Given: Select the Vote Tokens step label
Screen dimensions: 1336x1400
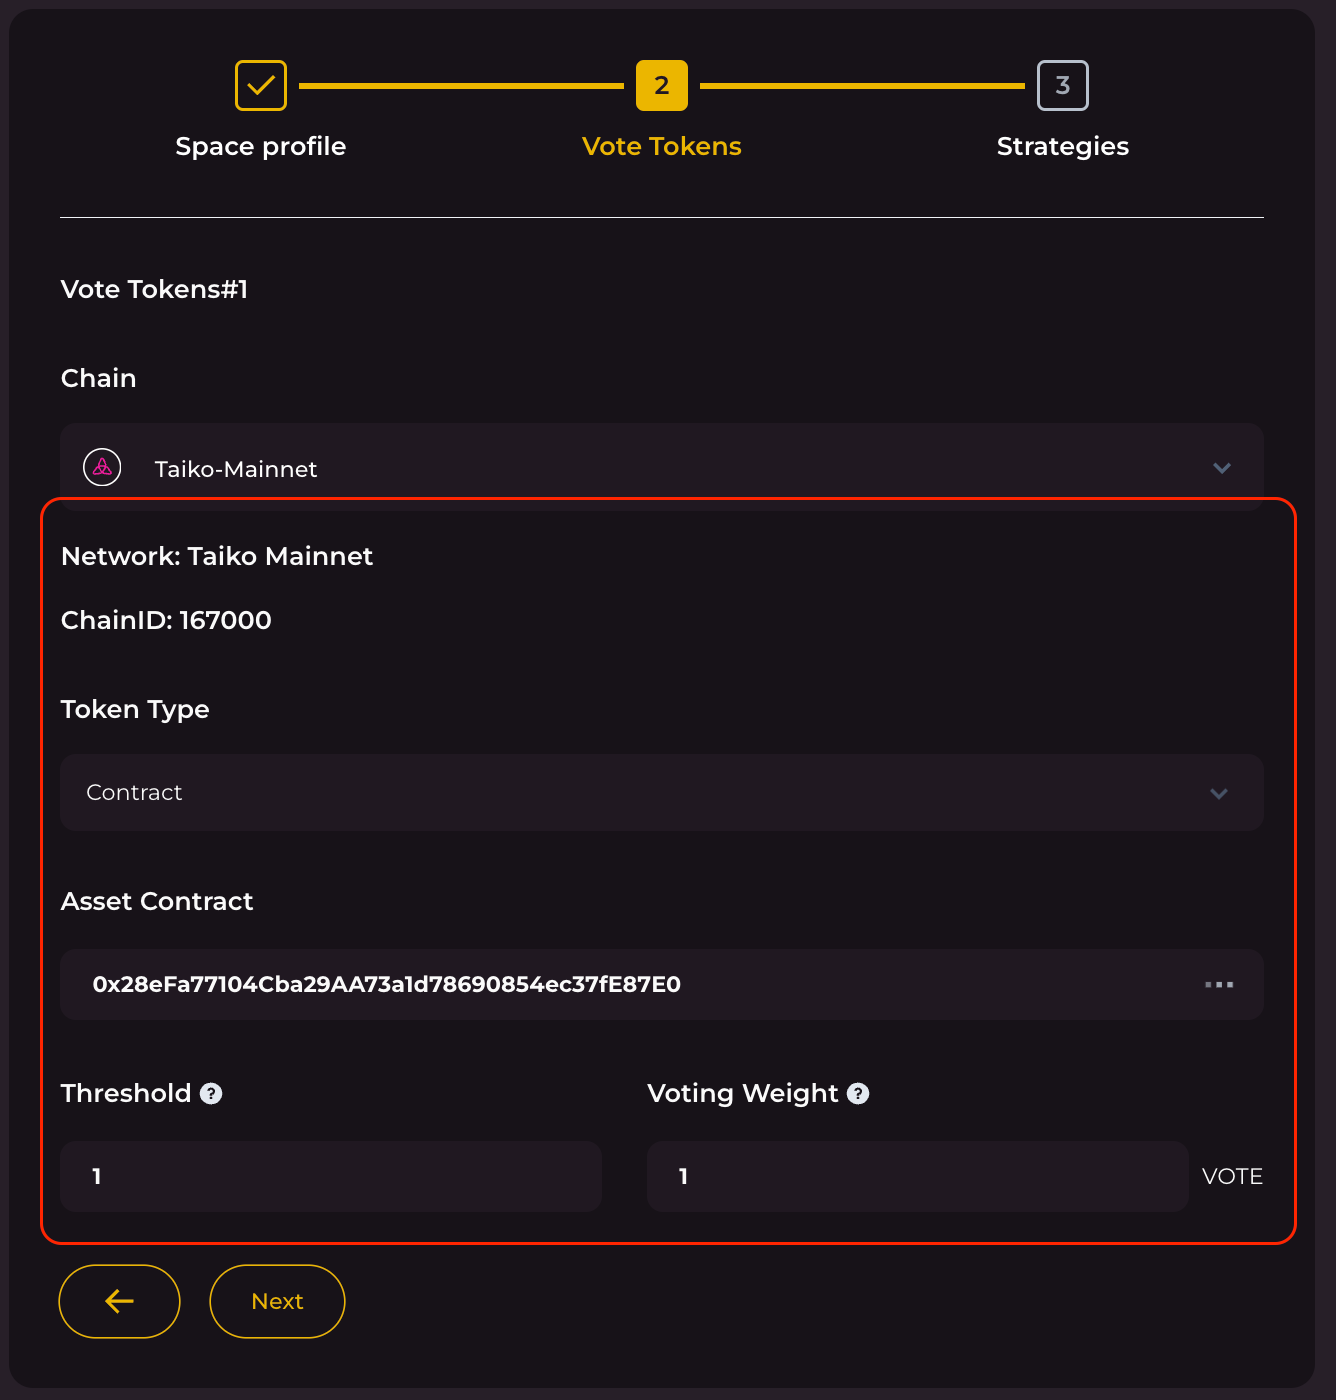Looking at the screenshot, I should point(662,146).
